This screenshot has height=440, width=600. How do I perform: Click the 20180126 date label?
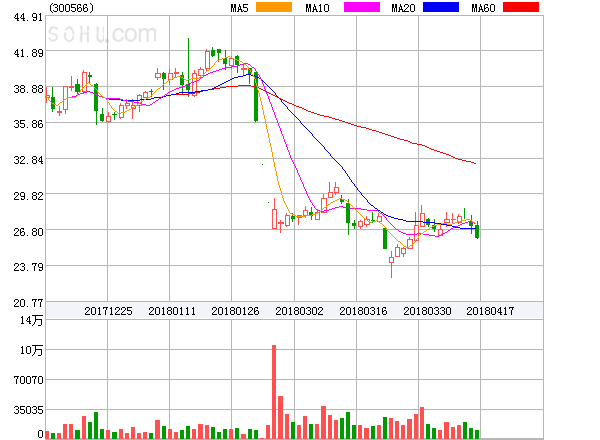click(x=235, y=311)
